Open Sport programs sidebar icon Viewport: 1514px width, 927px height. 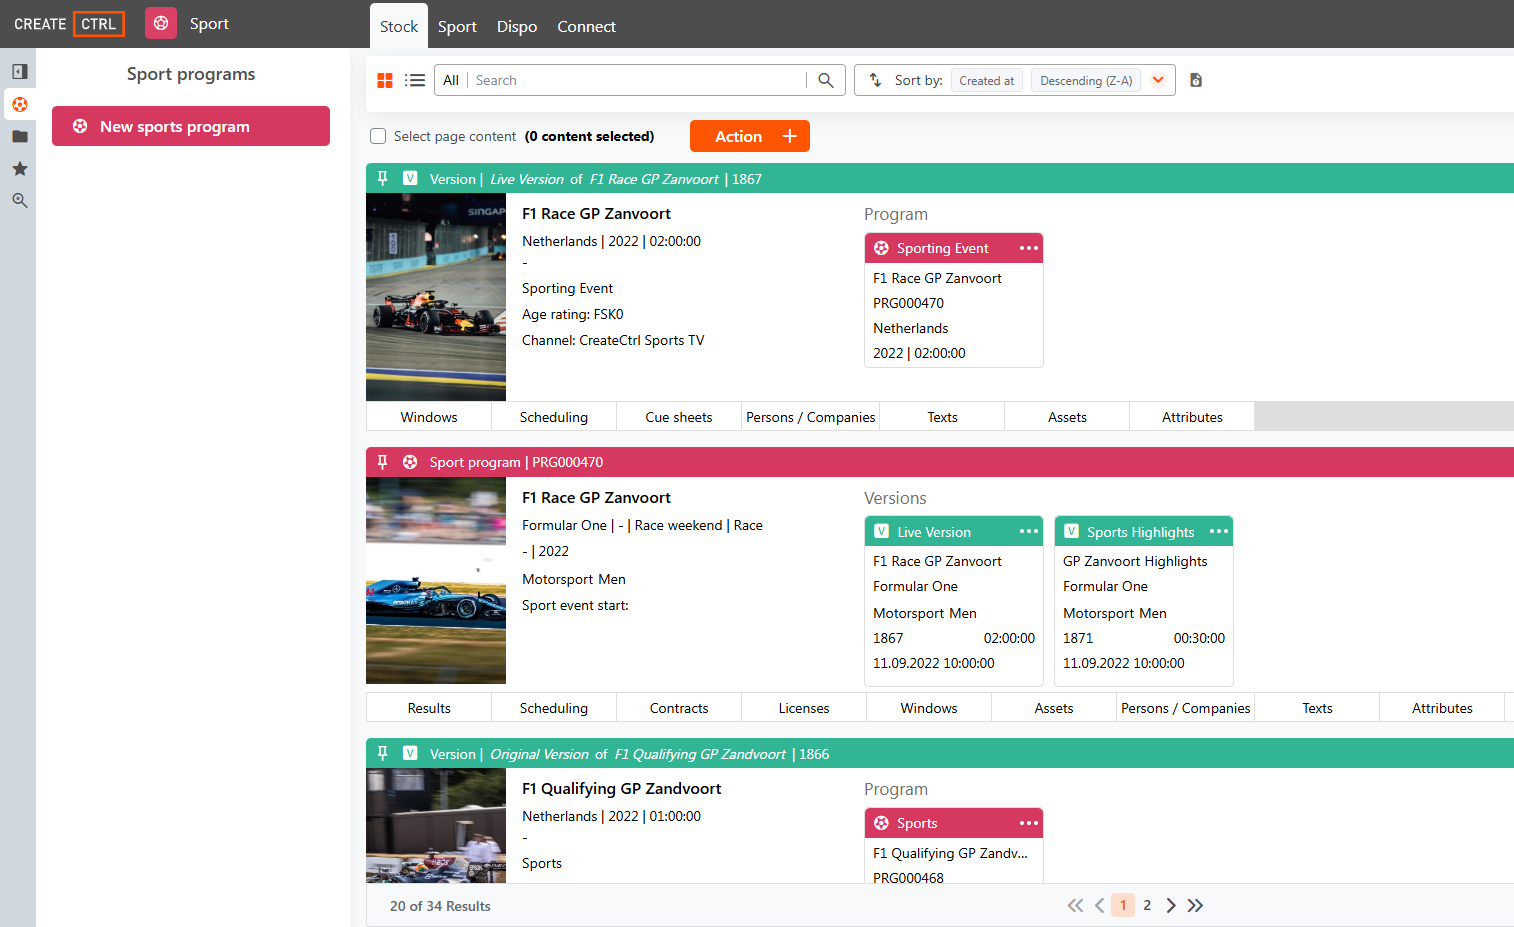[19, 104]
